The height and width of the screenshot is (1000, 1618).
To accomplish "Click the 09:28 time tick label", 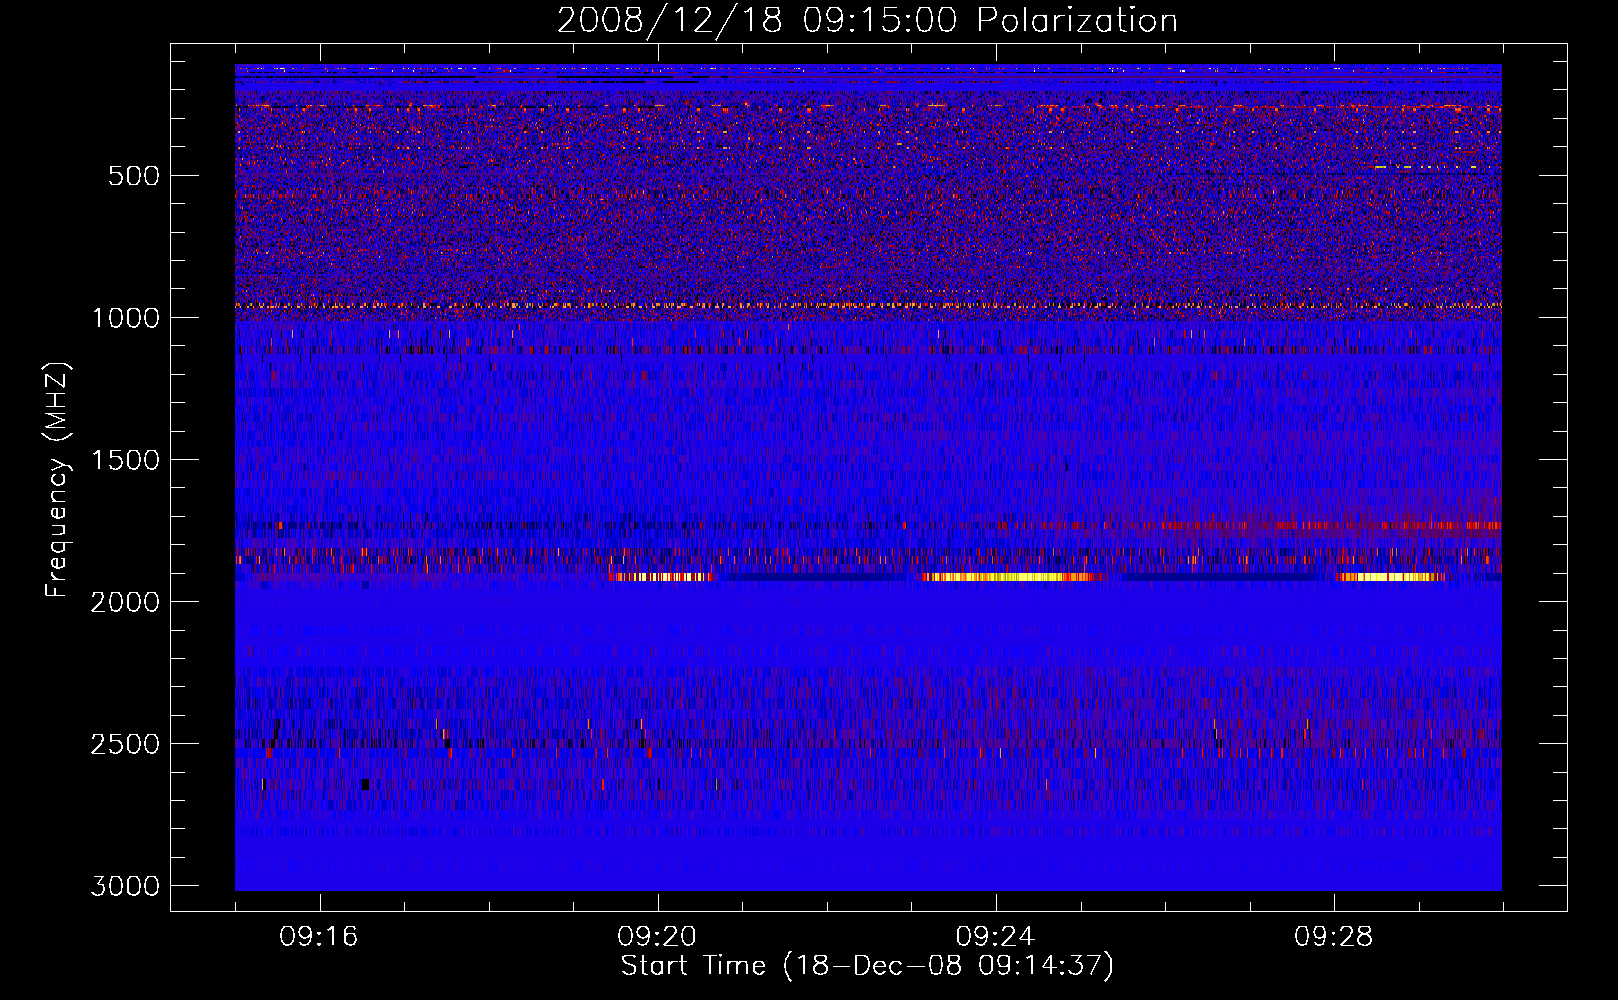I will pos(1333,937).
